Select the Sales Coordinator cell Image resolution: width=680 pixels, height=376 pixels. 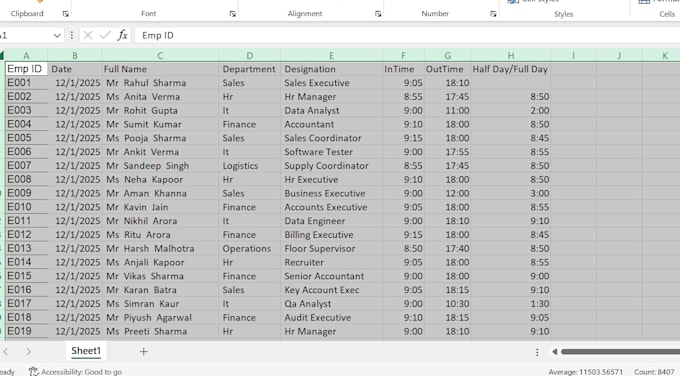(x=331, y=138)
